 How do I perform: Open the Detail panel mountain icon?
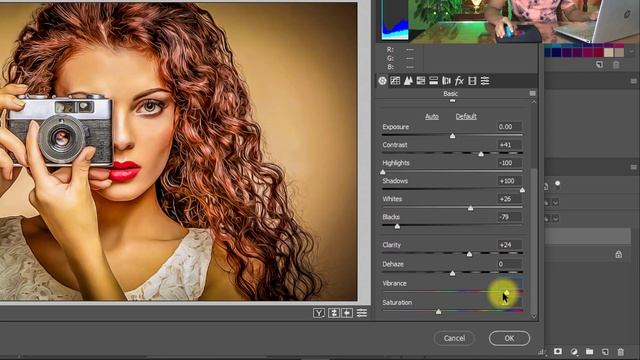408,81
